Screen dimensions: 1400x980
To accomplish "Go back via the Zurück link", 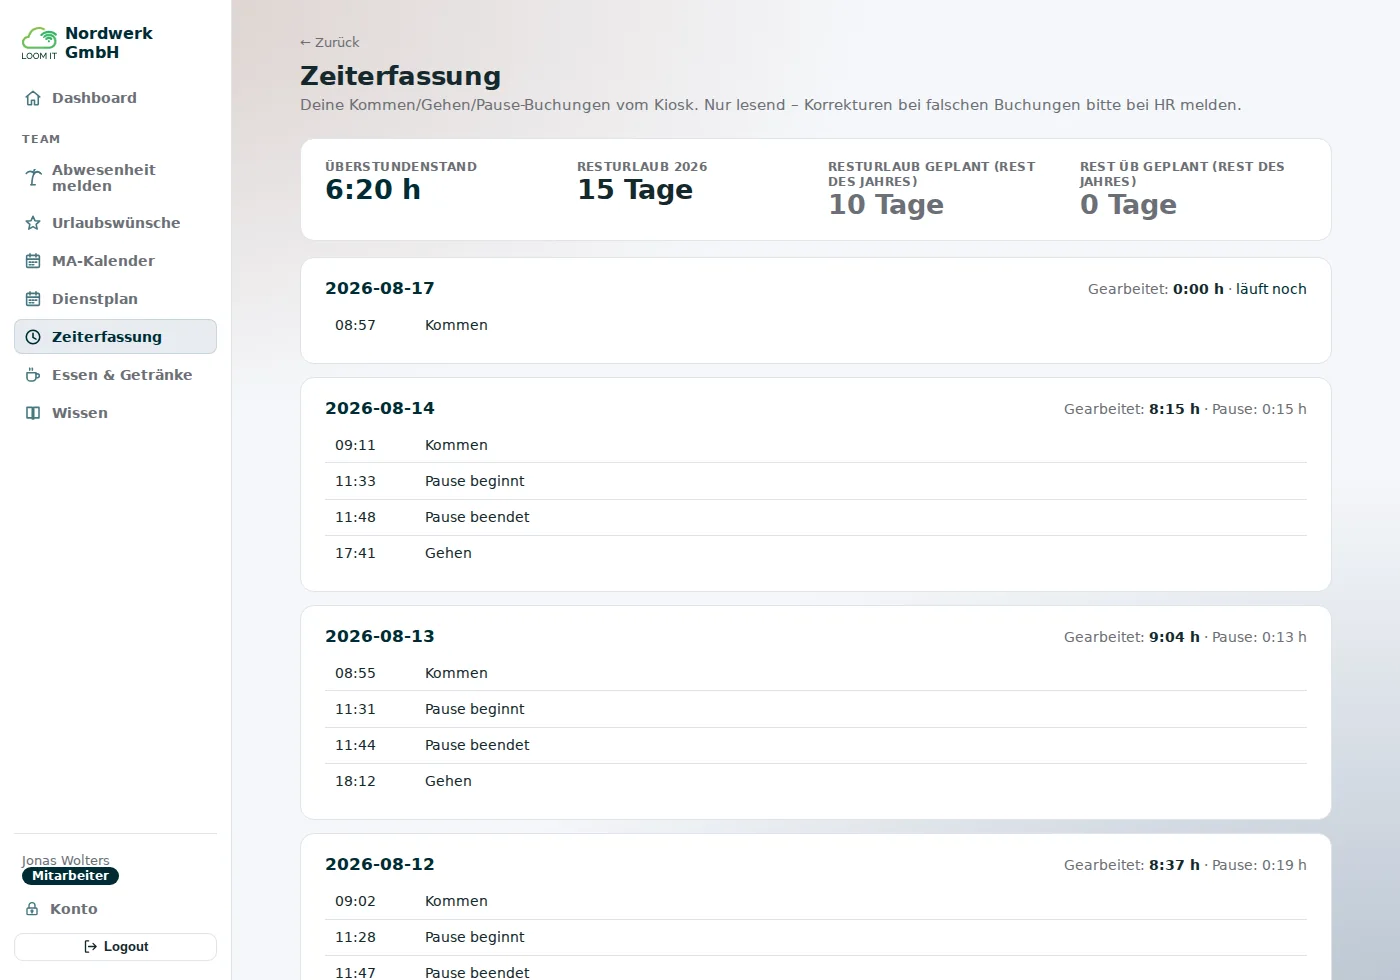I will tap(329, 42).
